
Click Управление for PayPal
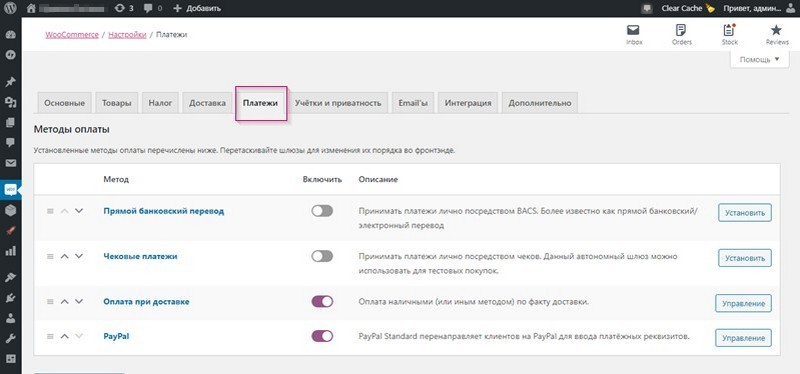(743, 338)
